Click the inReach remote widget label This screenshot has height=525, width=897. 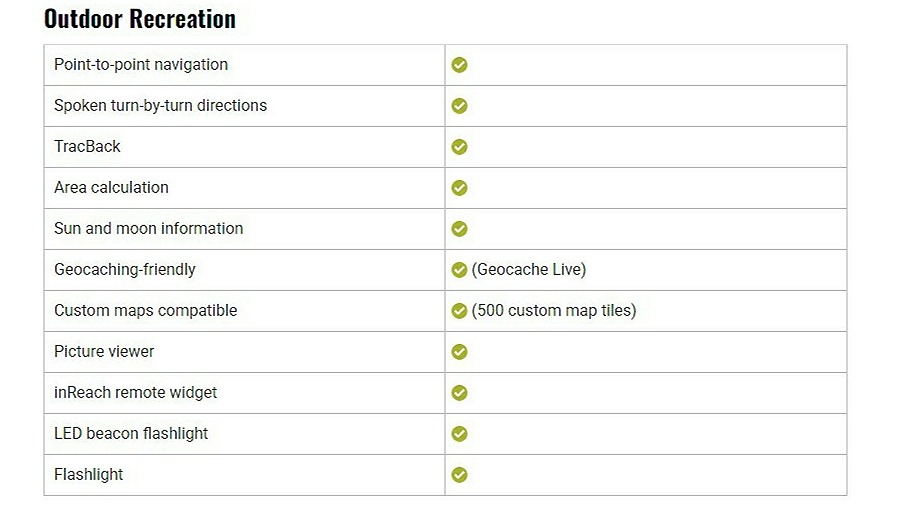pos(135,393)
